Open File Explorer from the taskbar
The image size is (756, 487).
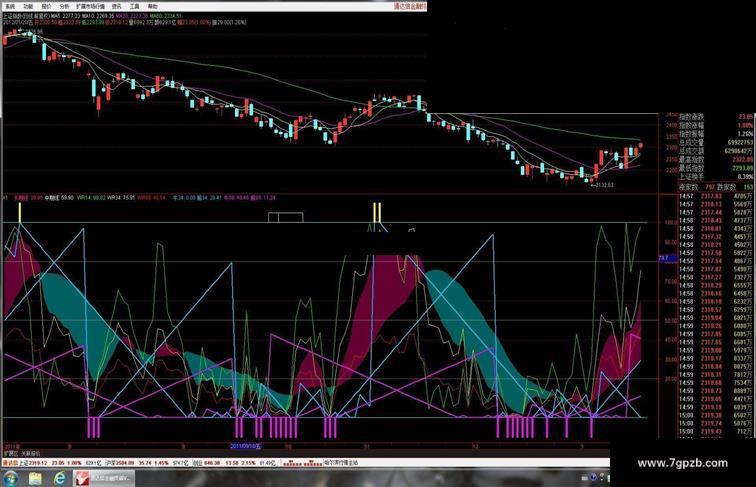coord(36,478)
